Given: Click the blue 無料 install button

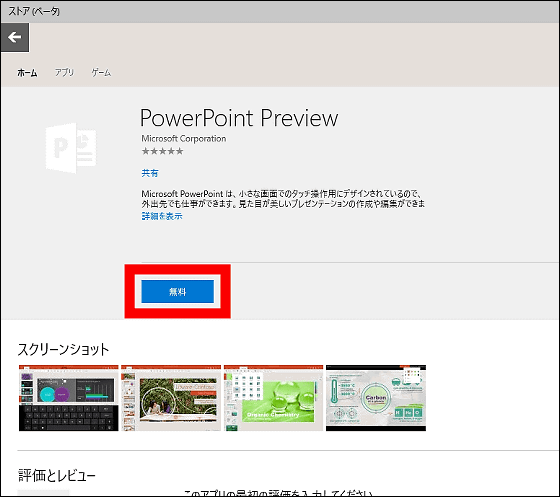Looking at the screenshot, I should (178, 292).
